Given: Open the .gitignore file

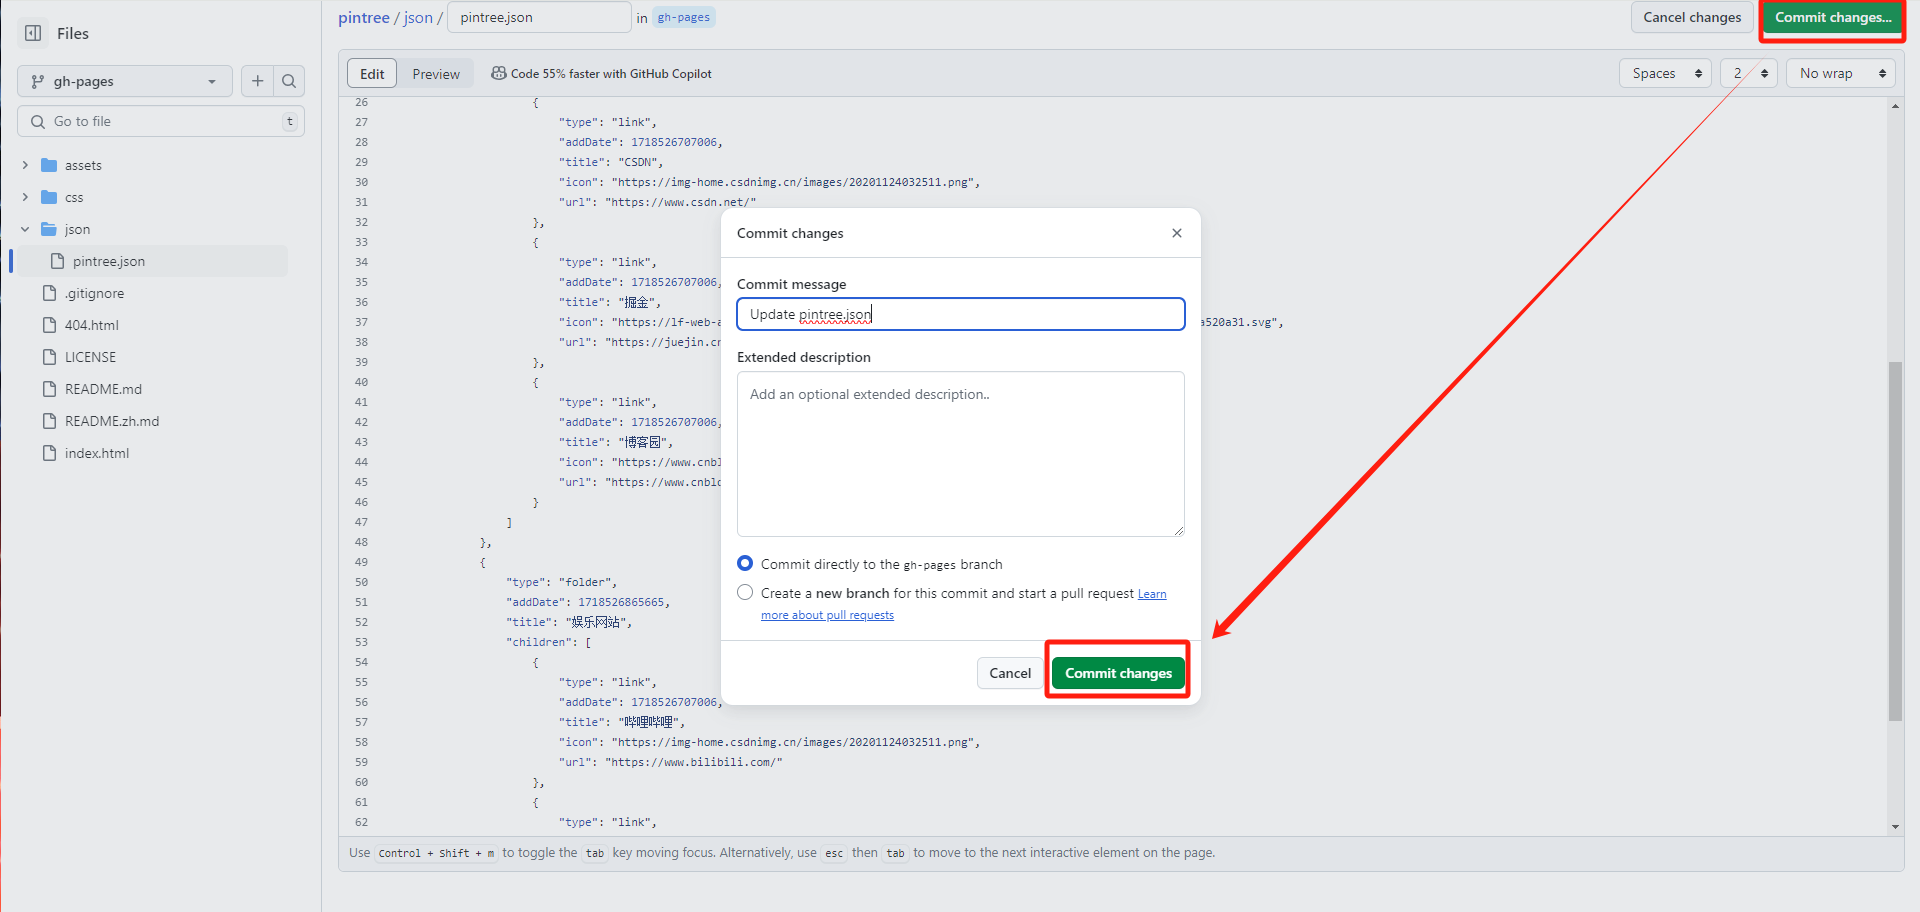Looking at the screenshot, I should tap(95, 293).
